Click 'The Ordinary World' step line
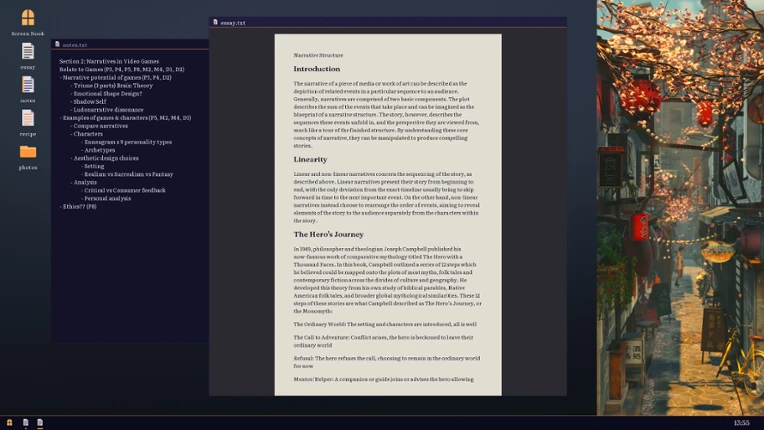This screenshot has height=430, width=764. click(x=385, y=324)
